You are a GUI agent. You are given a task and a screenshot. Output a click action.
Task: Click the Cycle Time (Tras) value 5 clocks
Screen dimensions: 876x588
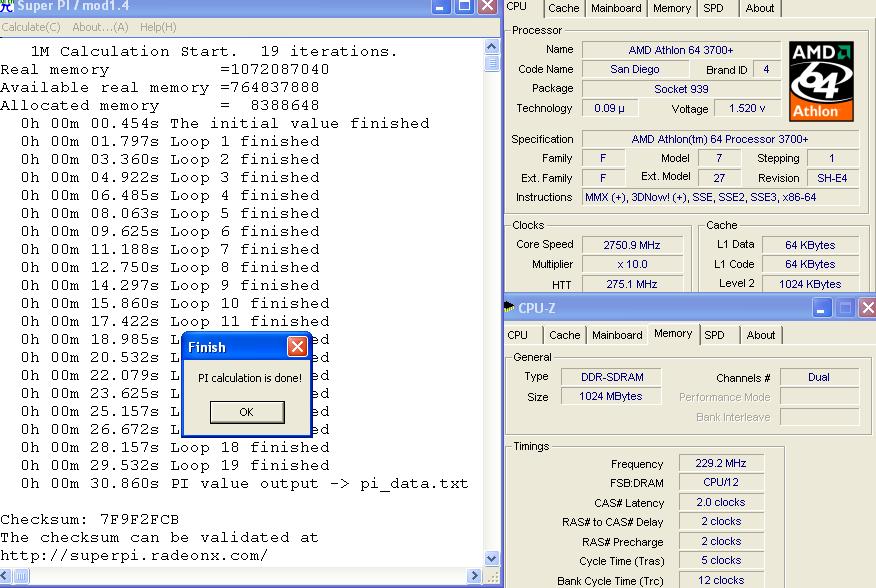coord(721,560)
